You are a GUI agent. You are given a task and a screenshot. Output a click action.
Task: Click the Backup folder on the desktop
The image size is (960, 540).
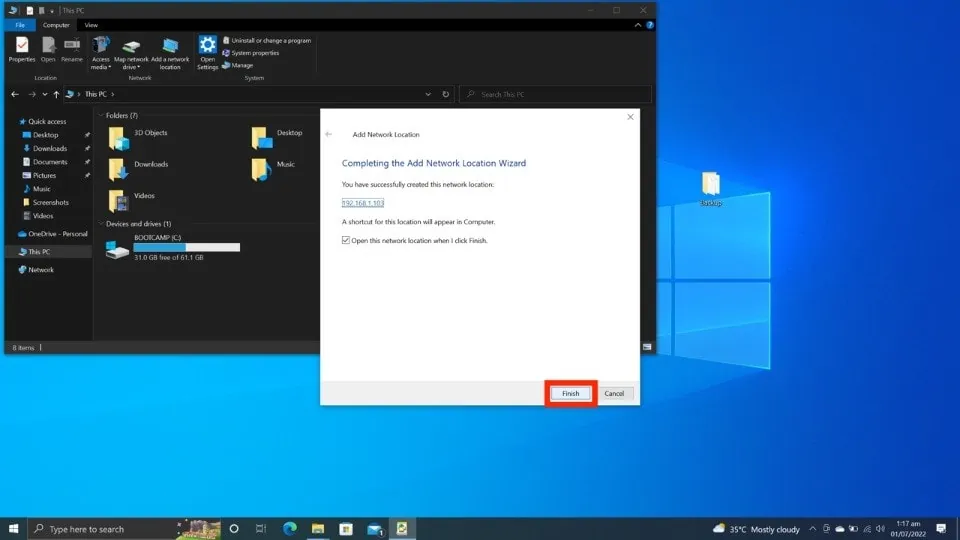[x=710, y=187]
